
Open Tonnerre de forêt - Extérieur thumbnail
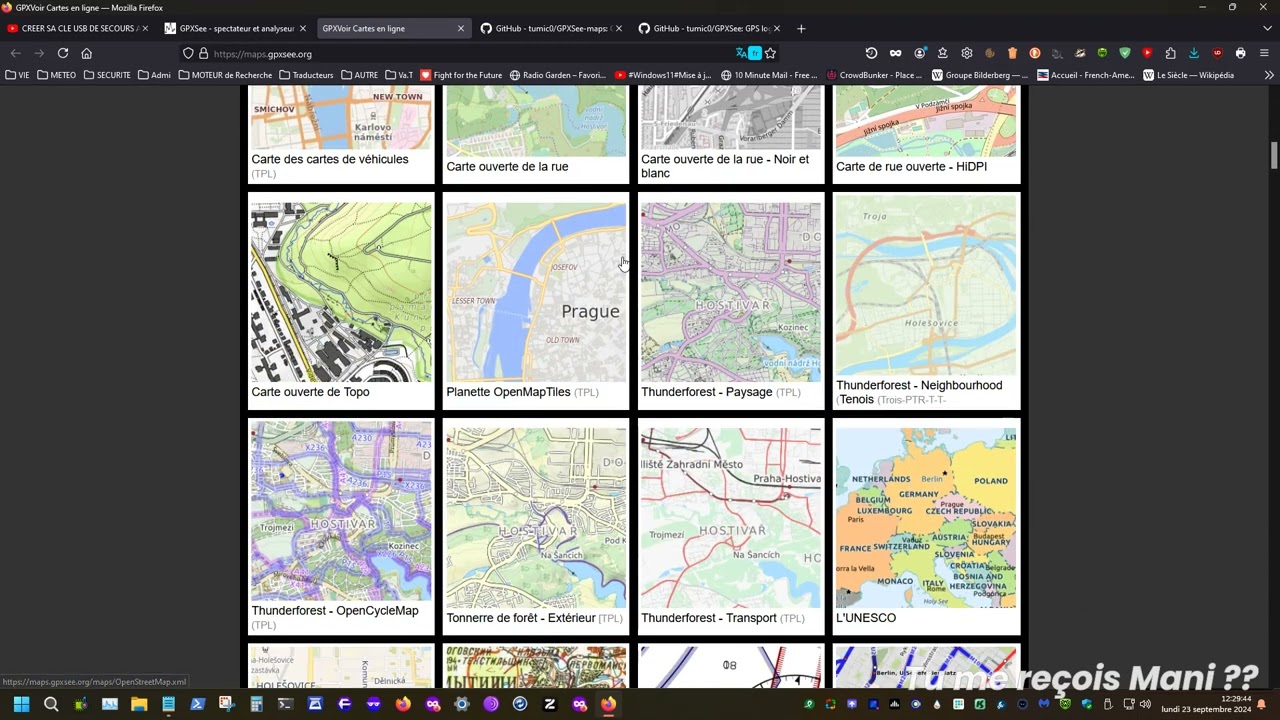[x=536, y=518]
